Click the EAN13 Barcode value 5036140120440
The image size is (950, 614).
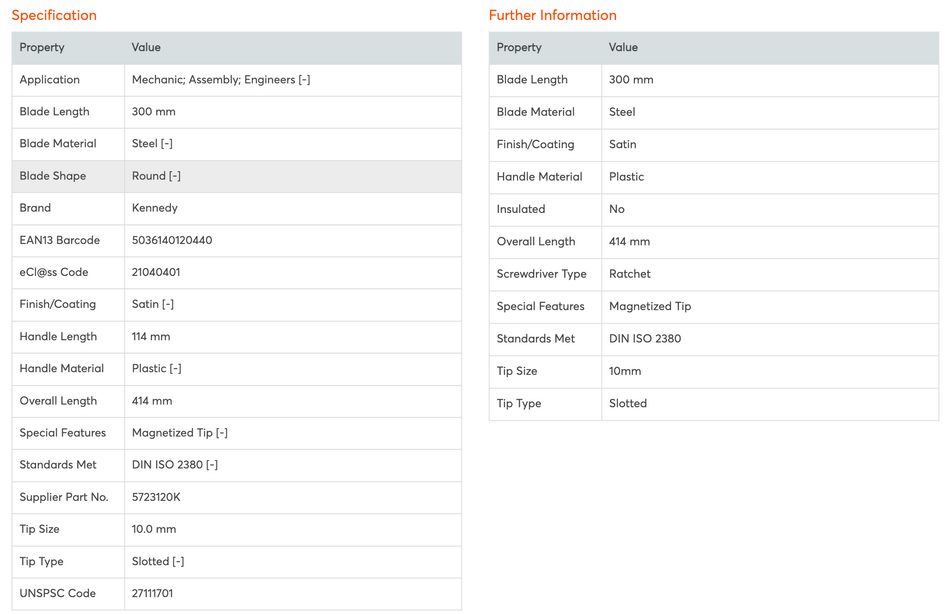(172, 240)
